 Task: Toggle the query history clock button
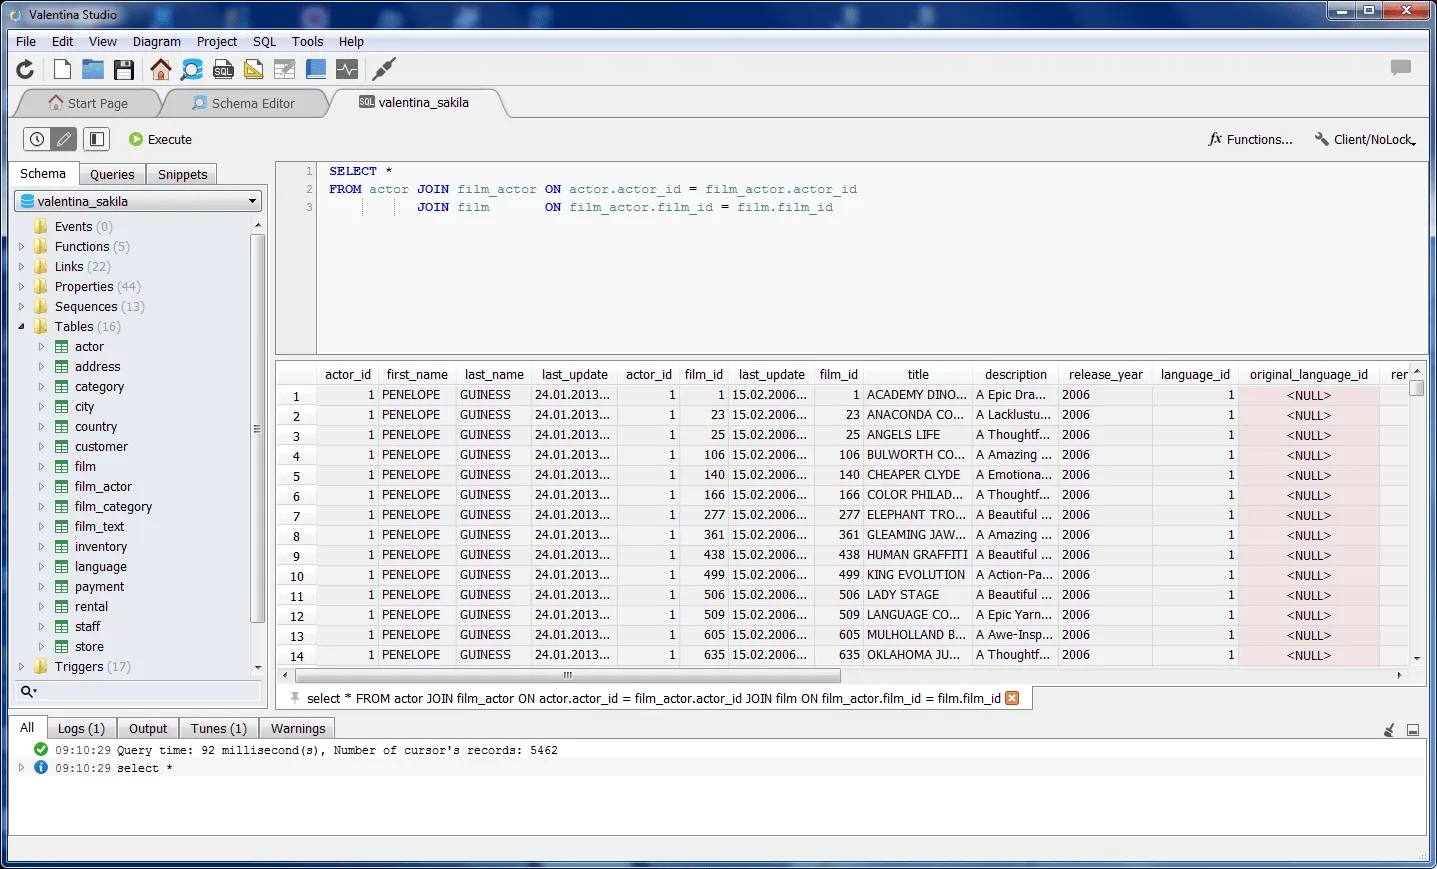coord(37,139)
